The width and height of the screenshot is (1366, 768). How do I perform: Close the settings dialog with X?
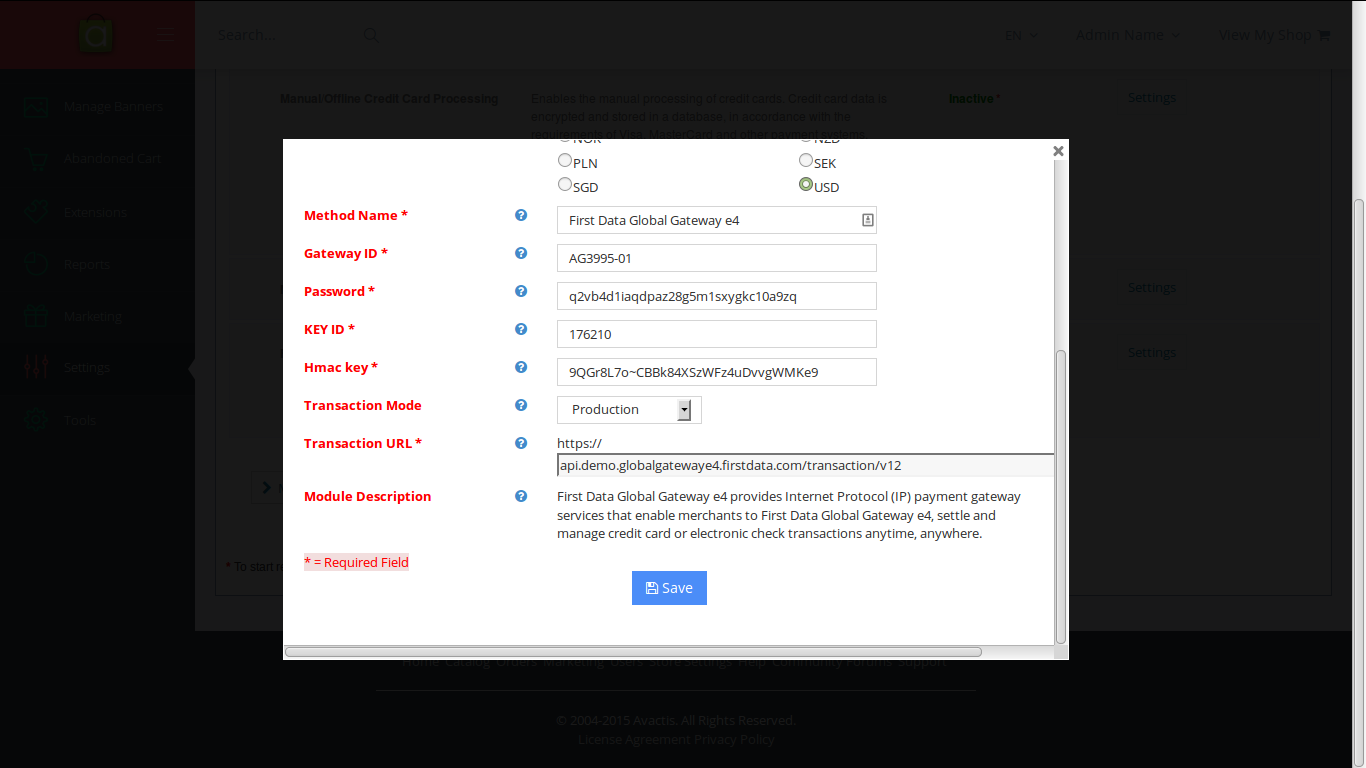click(x=1058, y=151)
